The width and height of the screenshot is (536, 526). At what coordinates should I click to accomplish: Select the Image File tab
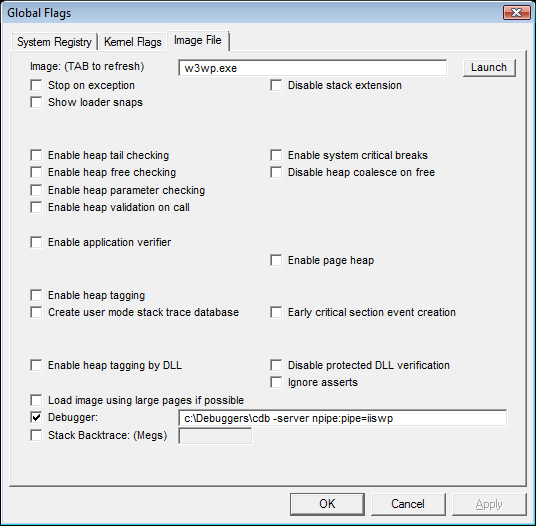[198, 40]
